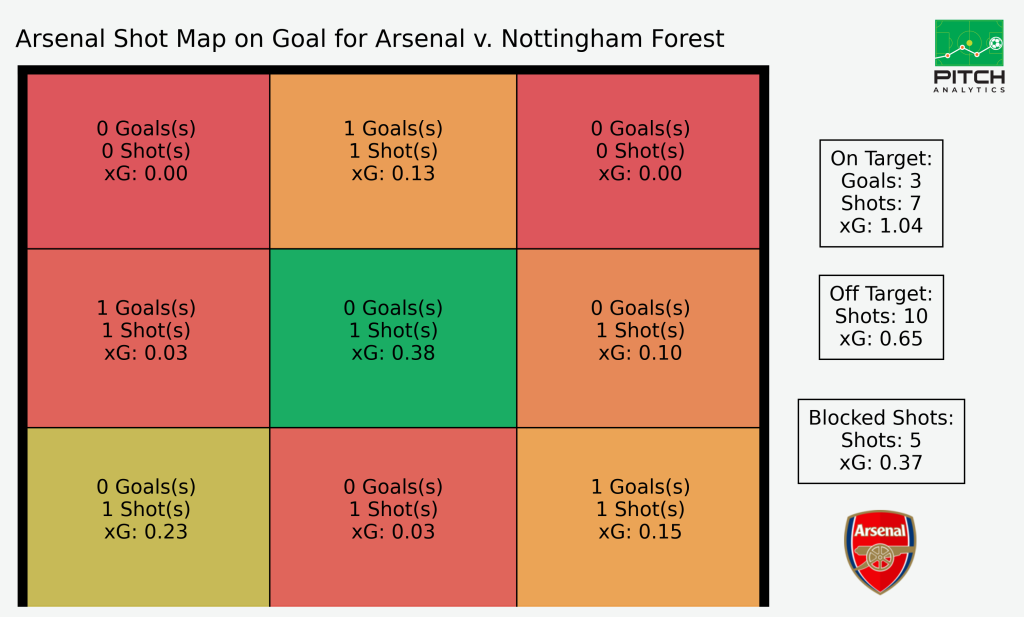Click the Arsenal club crest
Screen dimensions: 1024x617
880,552
